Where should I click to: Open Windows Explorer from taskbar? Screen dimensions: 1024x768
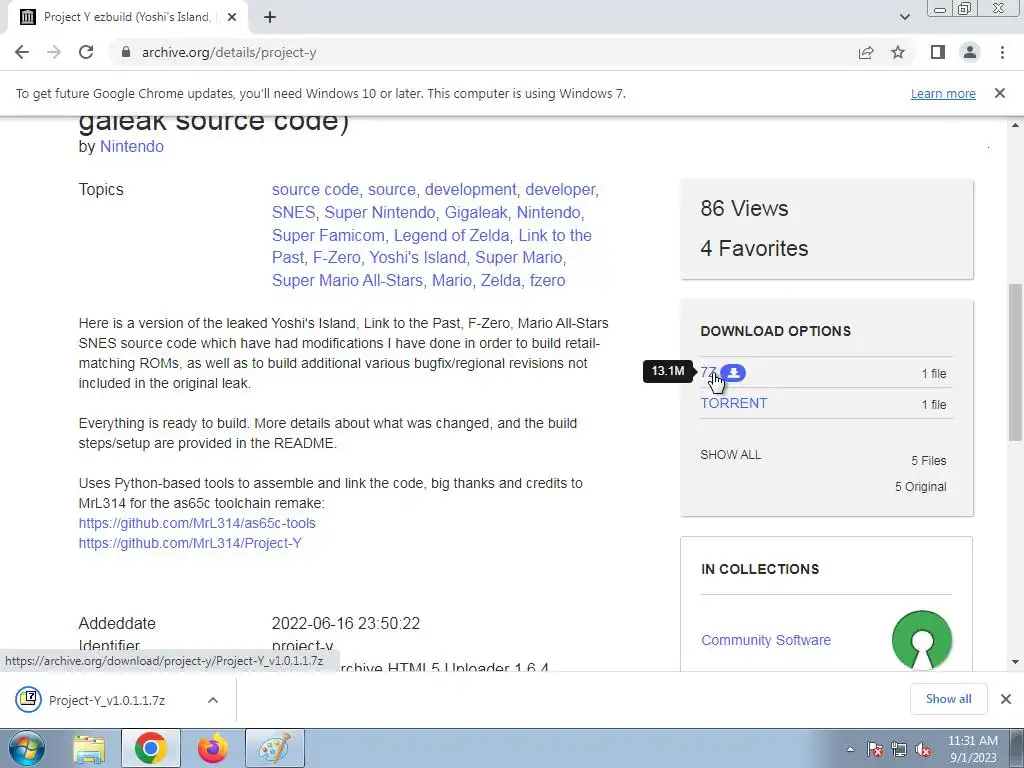(x=89, y=748)
